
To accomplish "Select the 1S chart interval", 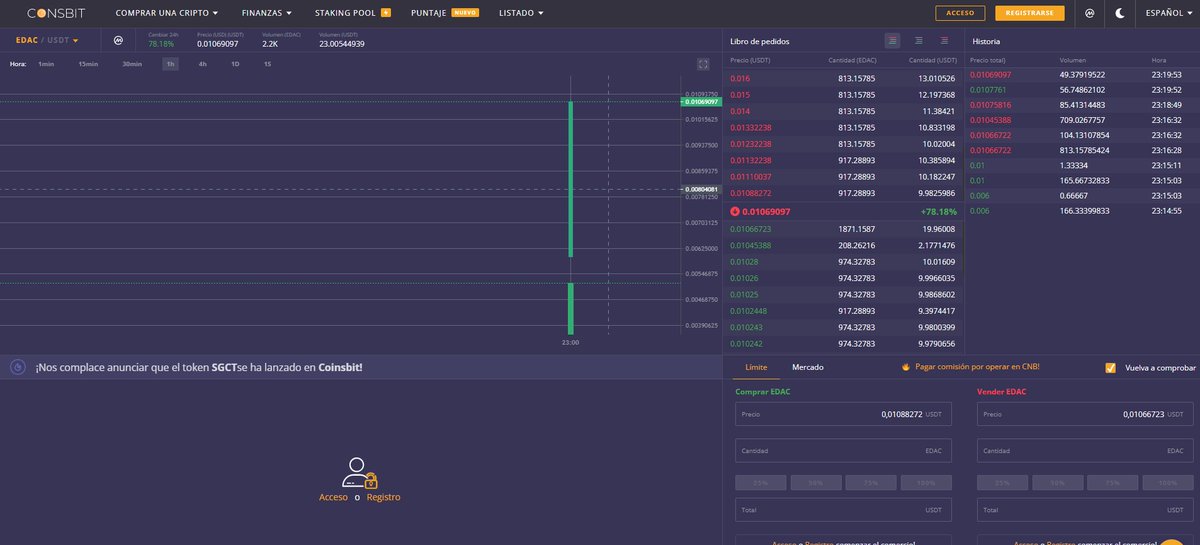I will (267, 64).
